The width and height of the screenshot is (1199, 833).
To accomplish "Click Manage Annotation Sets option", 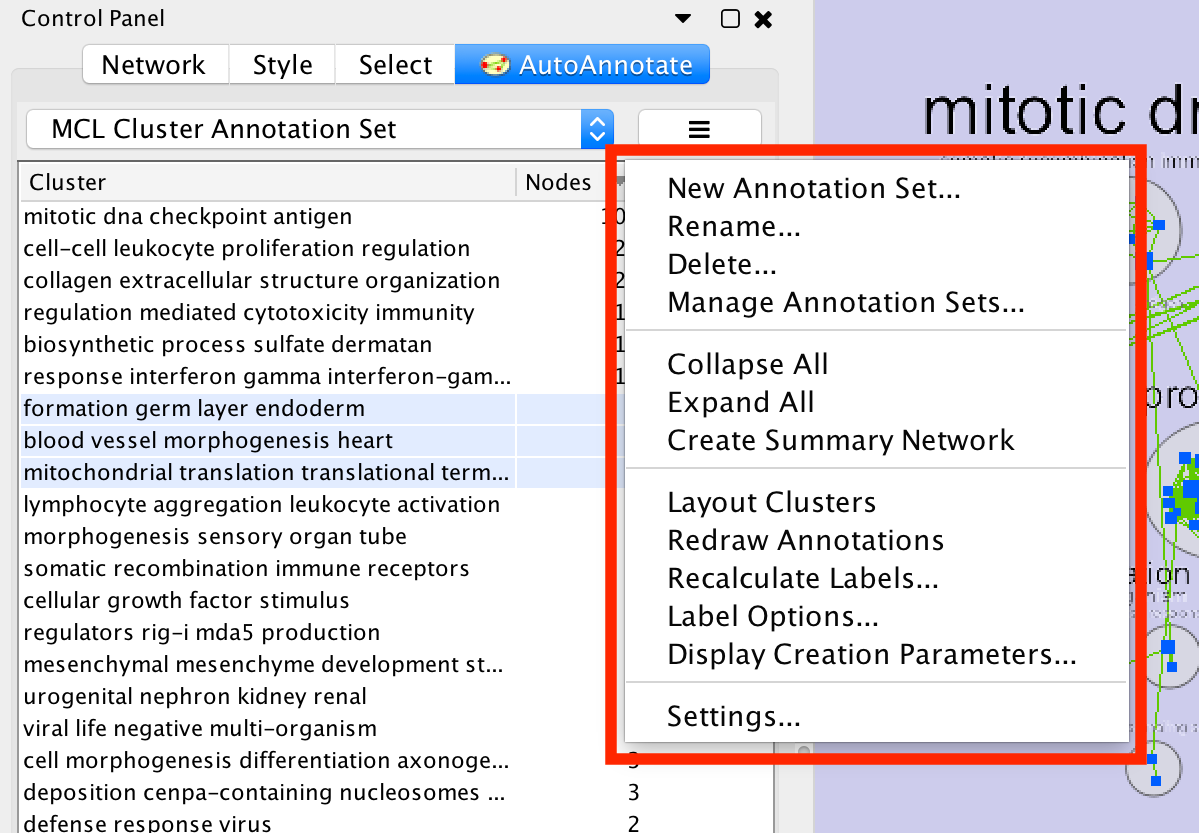I will [x=845, y=302].
